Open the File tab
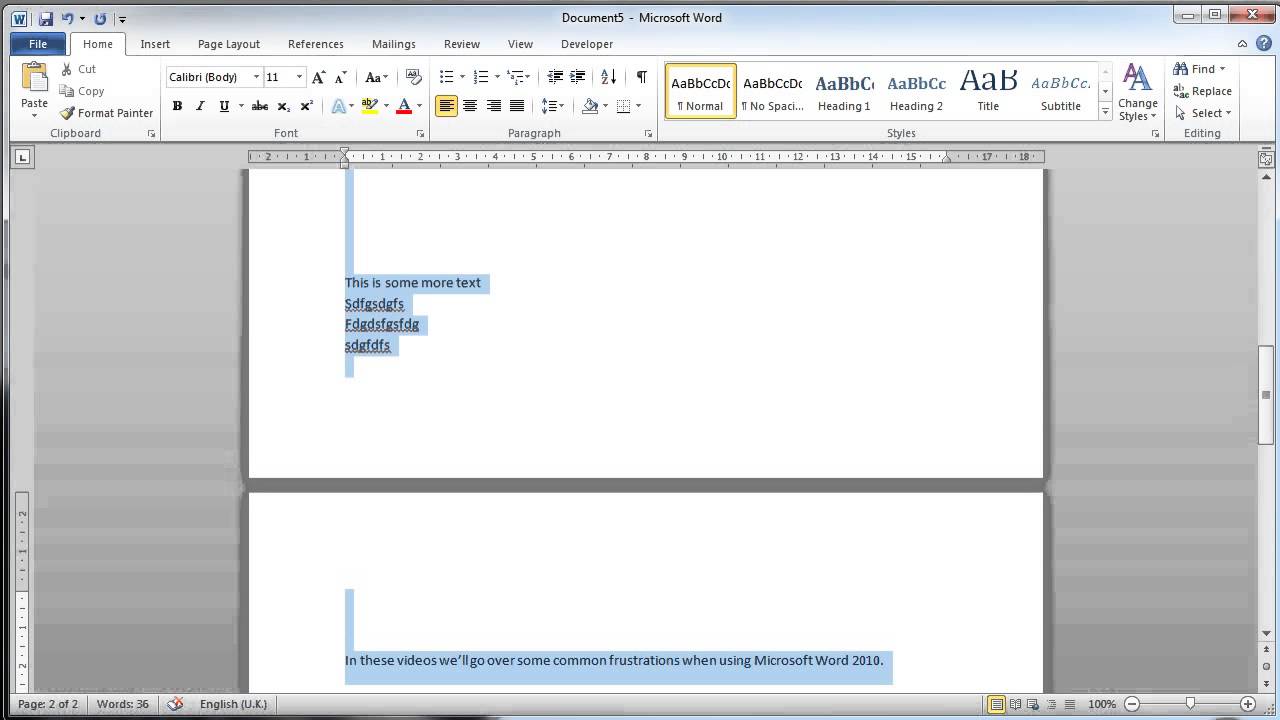Image resolution: width=1280 pixels, height=720 pixels. tap(38, 44)
